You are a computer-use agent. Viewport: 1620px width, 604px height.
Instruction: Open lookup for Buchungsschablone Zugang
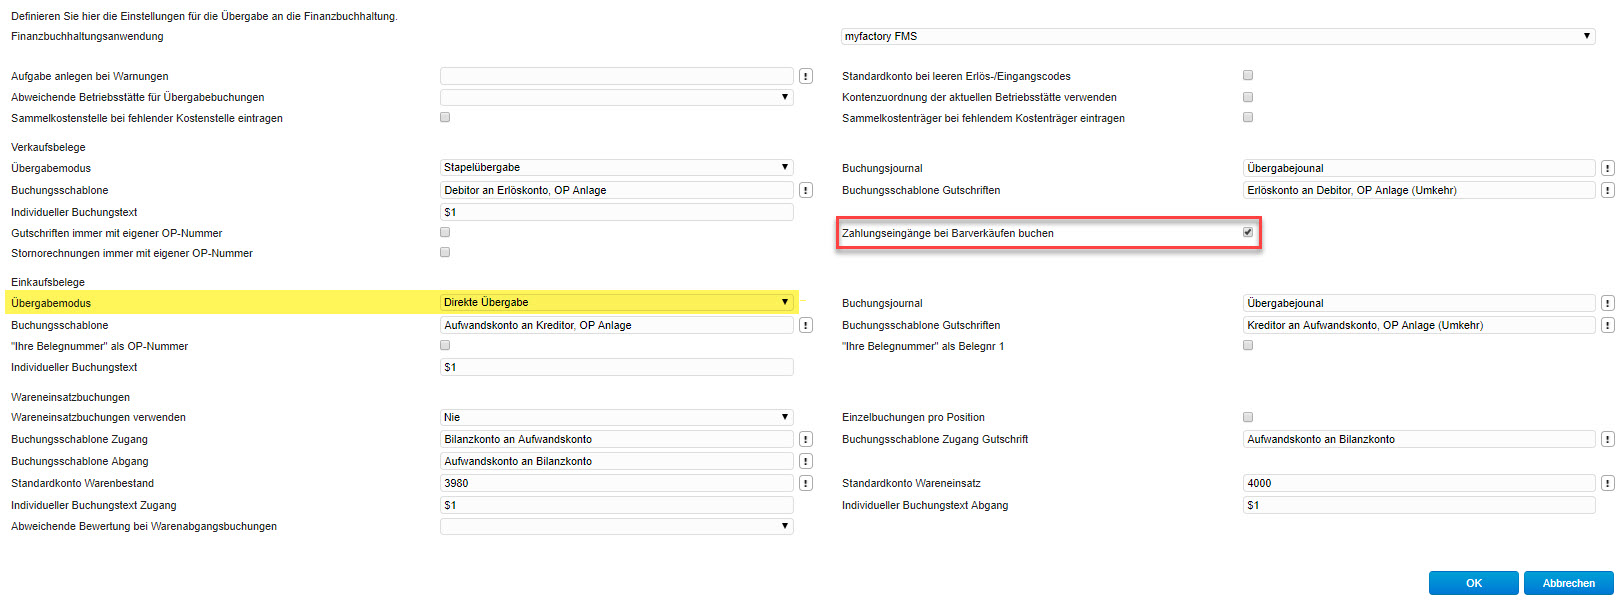[806, 439]
